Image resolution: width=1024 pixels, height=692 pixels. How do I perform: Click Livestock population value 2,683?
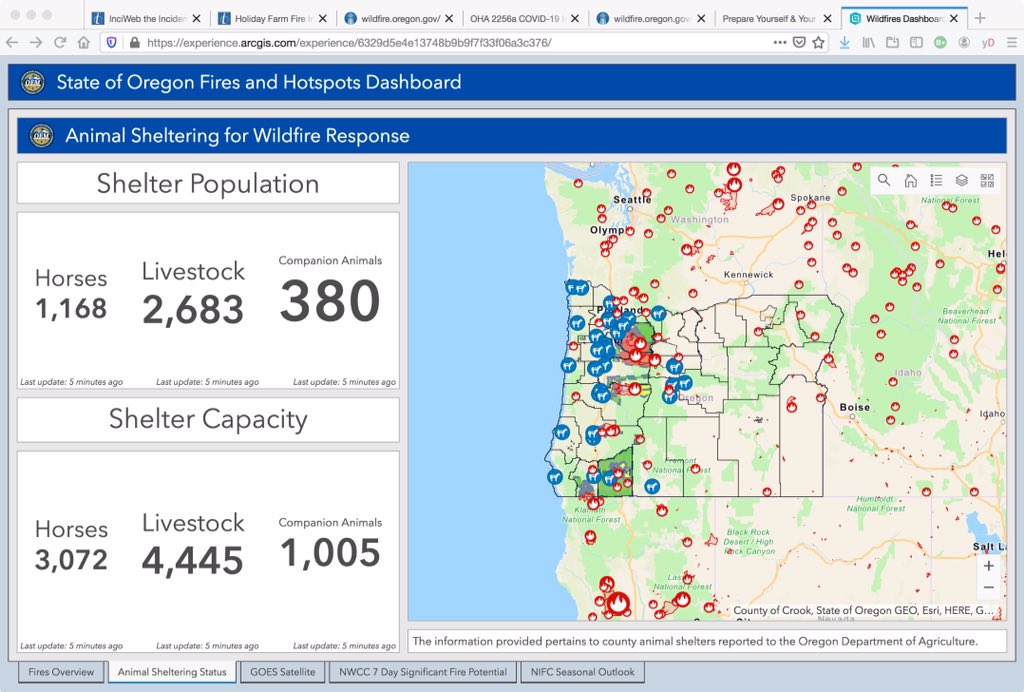click(x=193, y=309)
